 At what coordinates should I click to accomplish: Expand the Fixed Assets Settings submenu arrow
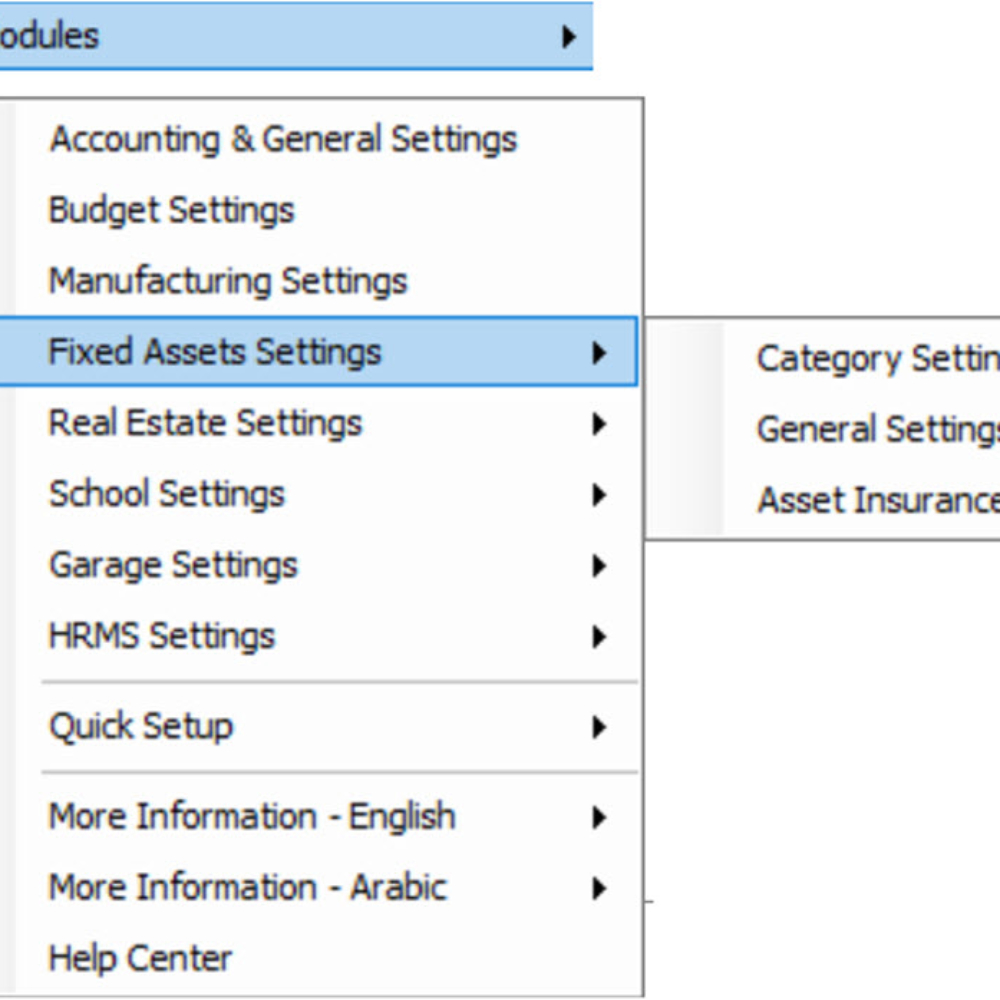(x=598, y=352)
